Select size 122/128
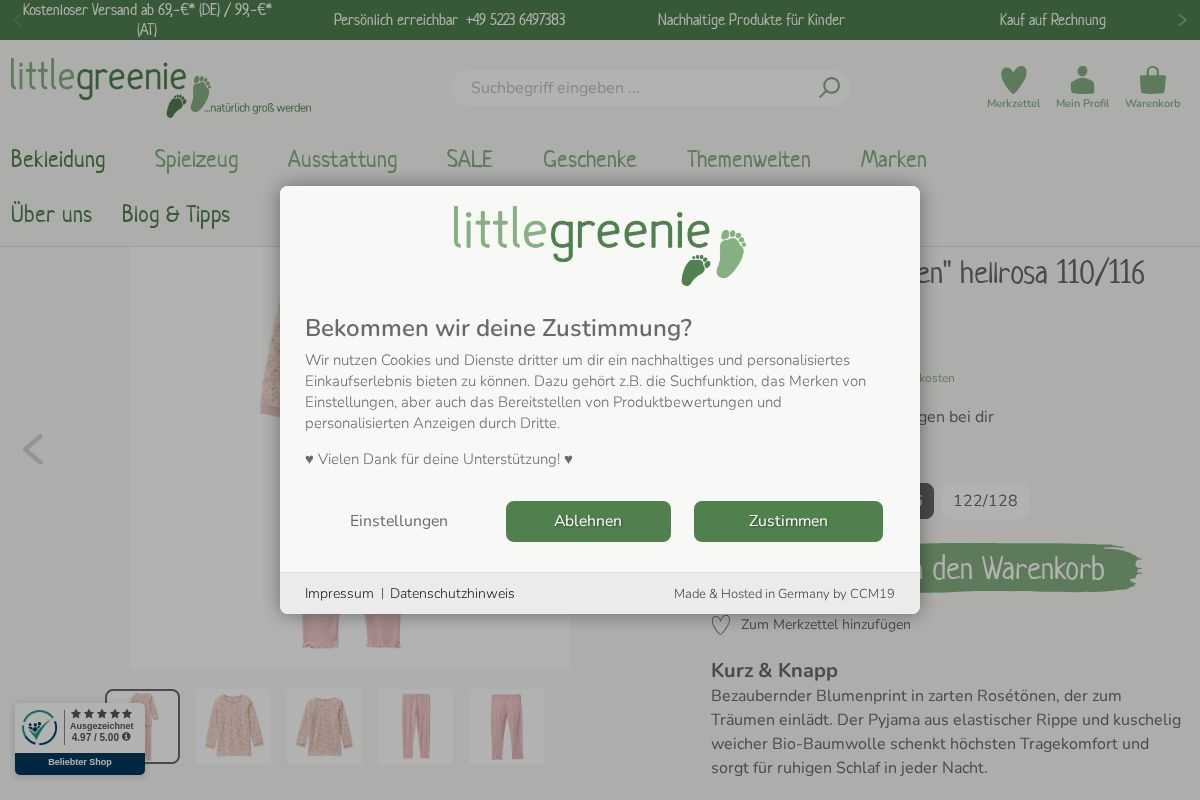Image resolution: width=1200 pixels, height=800 pixels. (985, 501)
